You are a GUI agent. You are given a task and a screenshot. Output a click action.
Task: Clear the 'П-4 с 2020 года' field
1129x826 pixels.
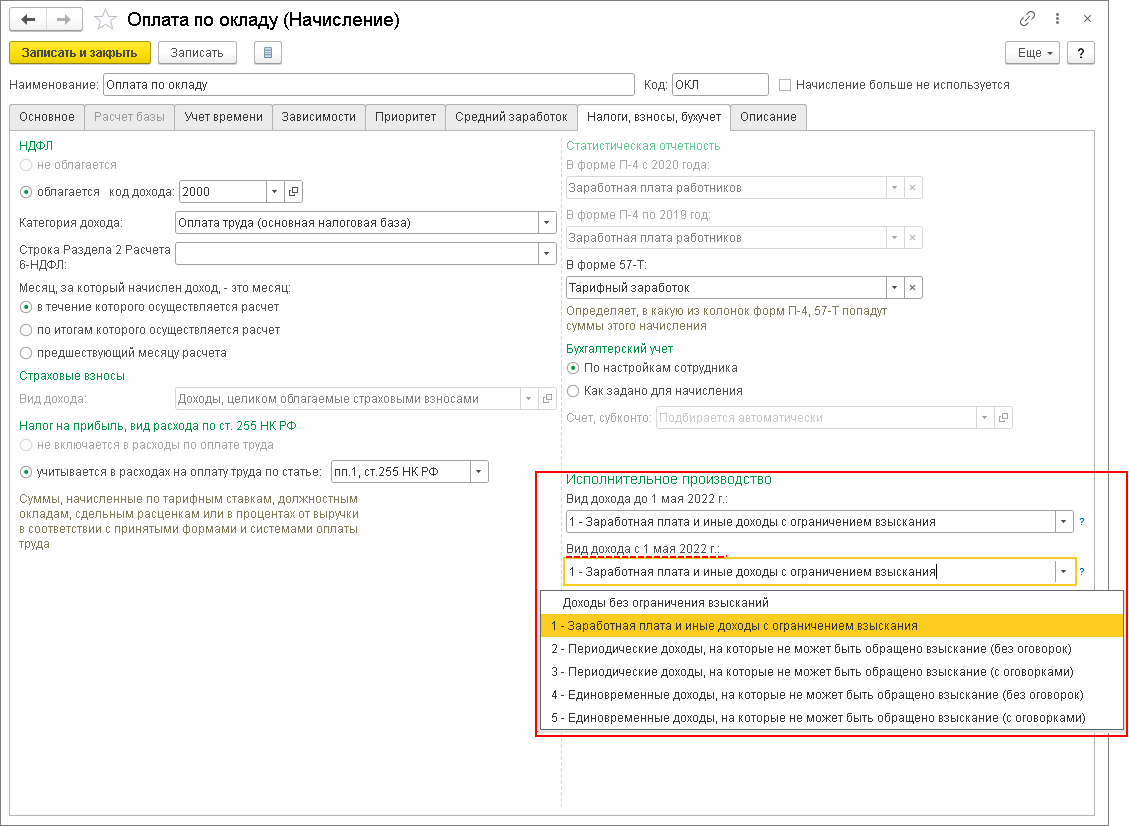coord(912,187)
